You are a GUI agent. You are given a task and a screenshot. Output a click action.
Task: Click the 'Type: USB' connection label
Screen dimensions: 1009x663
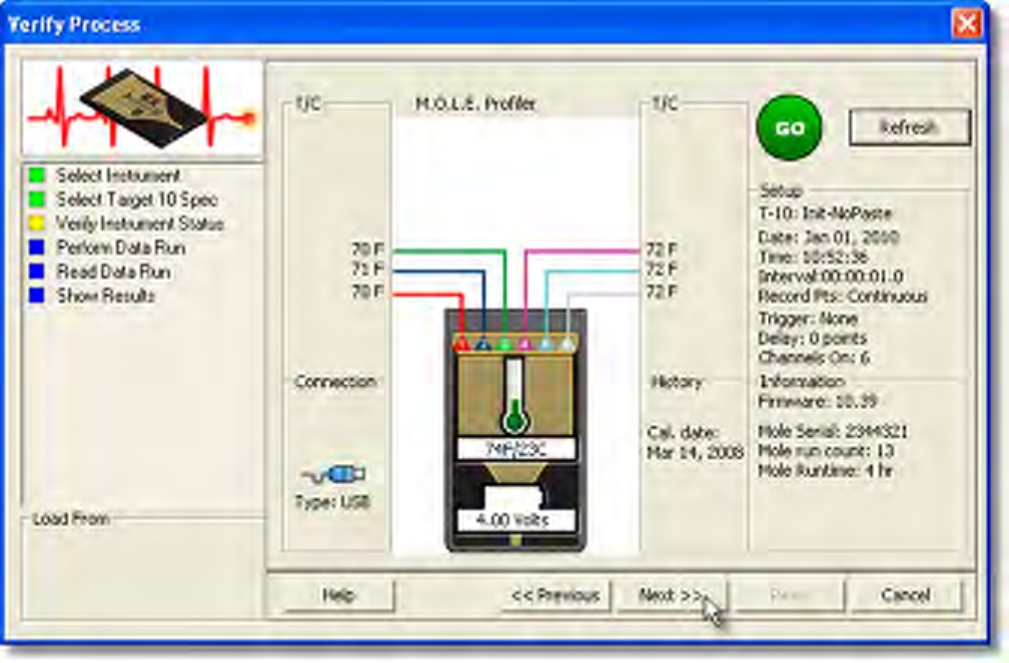click(333, 502)
